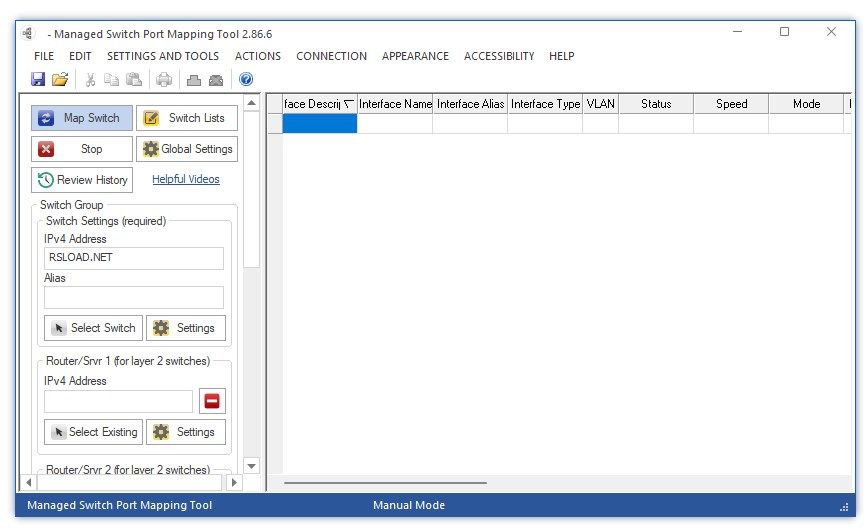The height and width of the screenshot is (531, 866).
Task: Click left panel horizontal scroll right arrow
Action: (234, 482)
